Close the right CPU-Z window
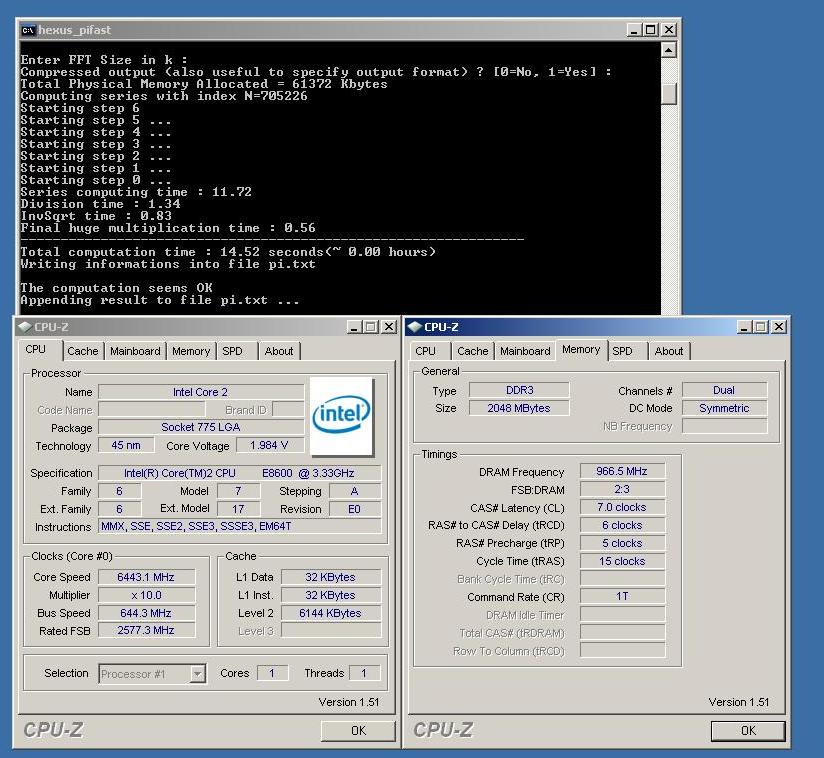 tap(778, 326)
